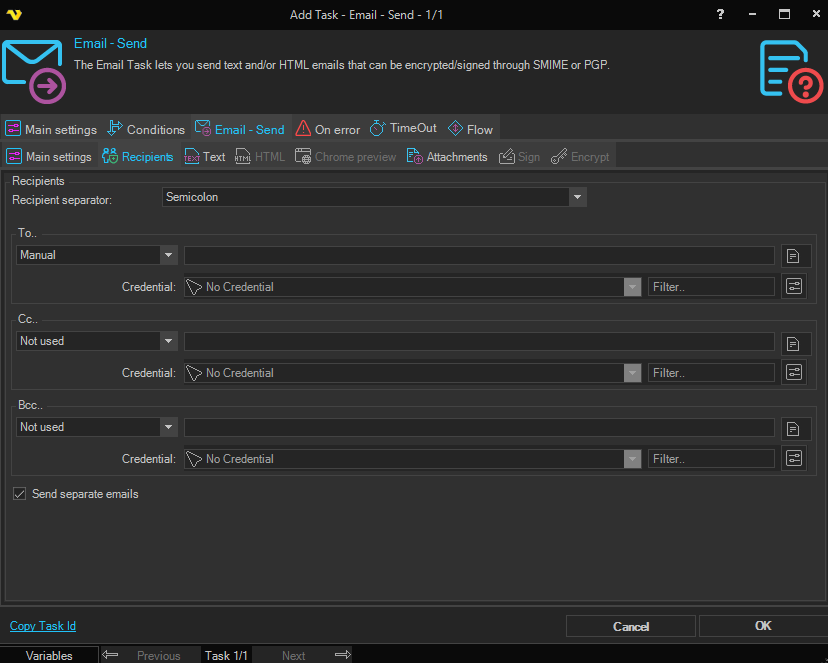
Task: Click the previous task left arrow icon
Action: pos(110,655)
